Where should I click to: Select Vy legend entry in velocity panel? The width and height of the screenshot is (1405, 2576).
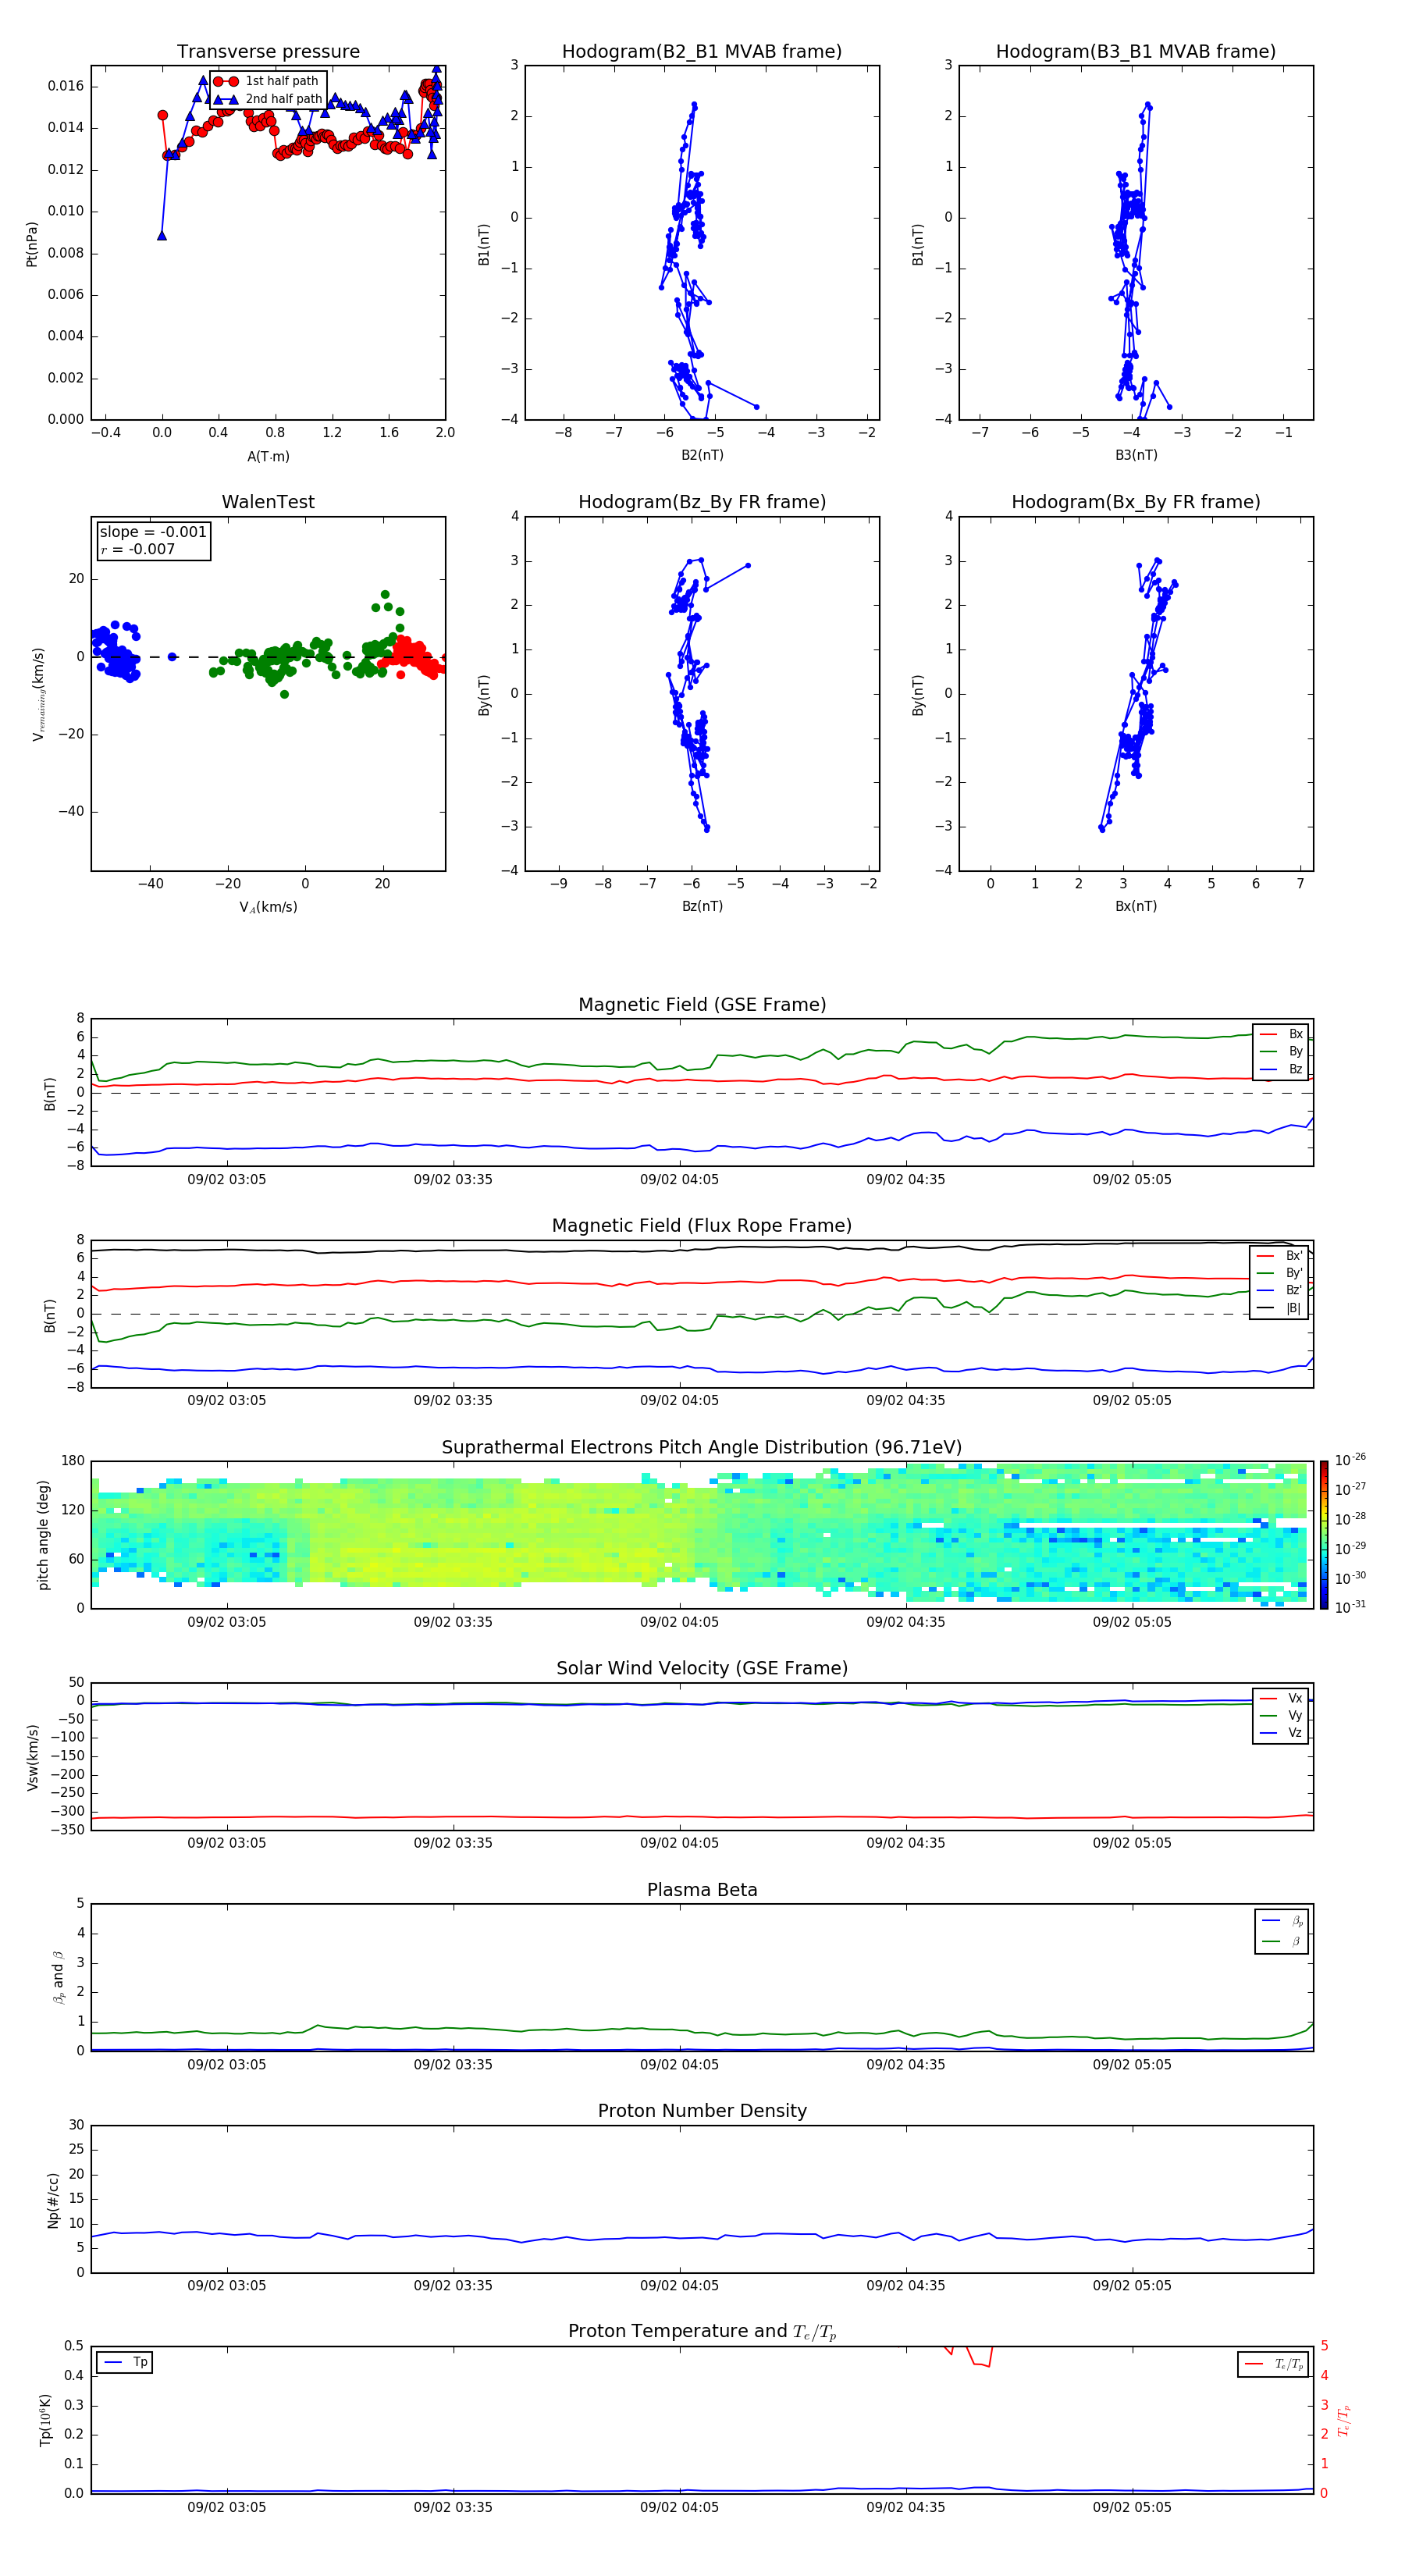1281,1715
